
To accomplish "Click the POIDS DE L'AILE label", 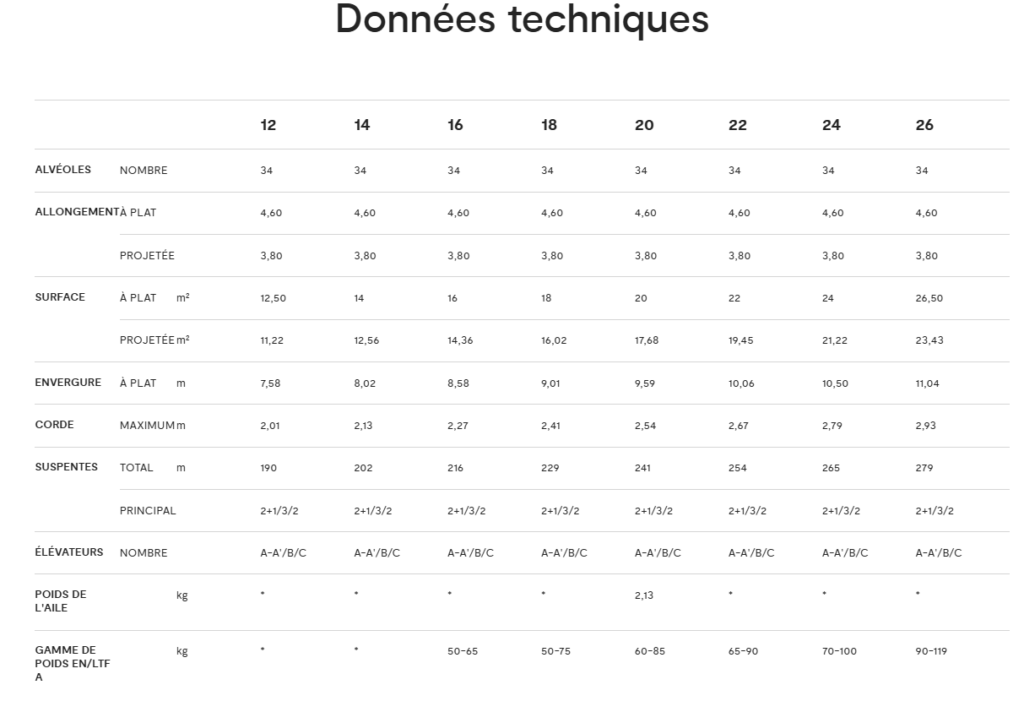I will pyautogui.click(x=61, y=601).
